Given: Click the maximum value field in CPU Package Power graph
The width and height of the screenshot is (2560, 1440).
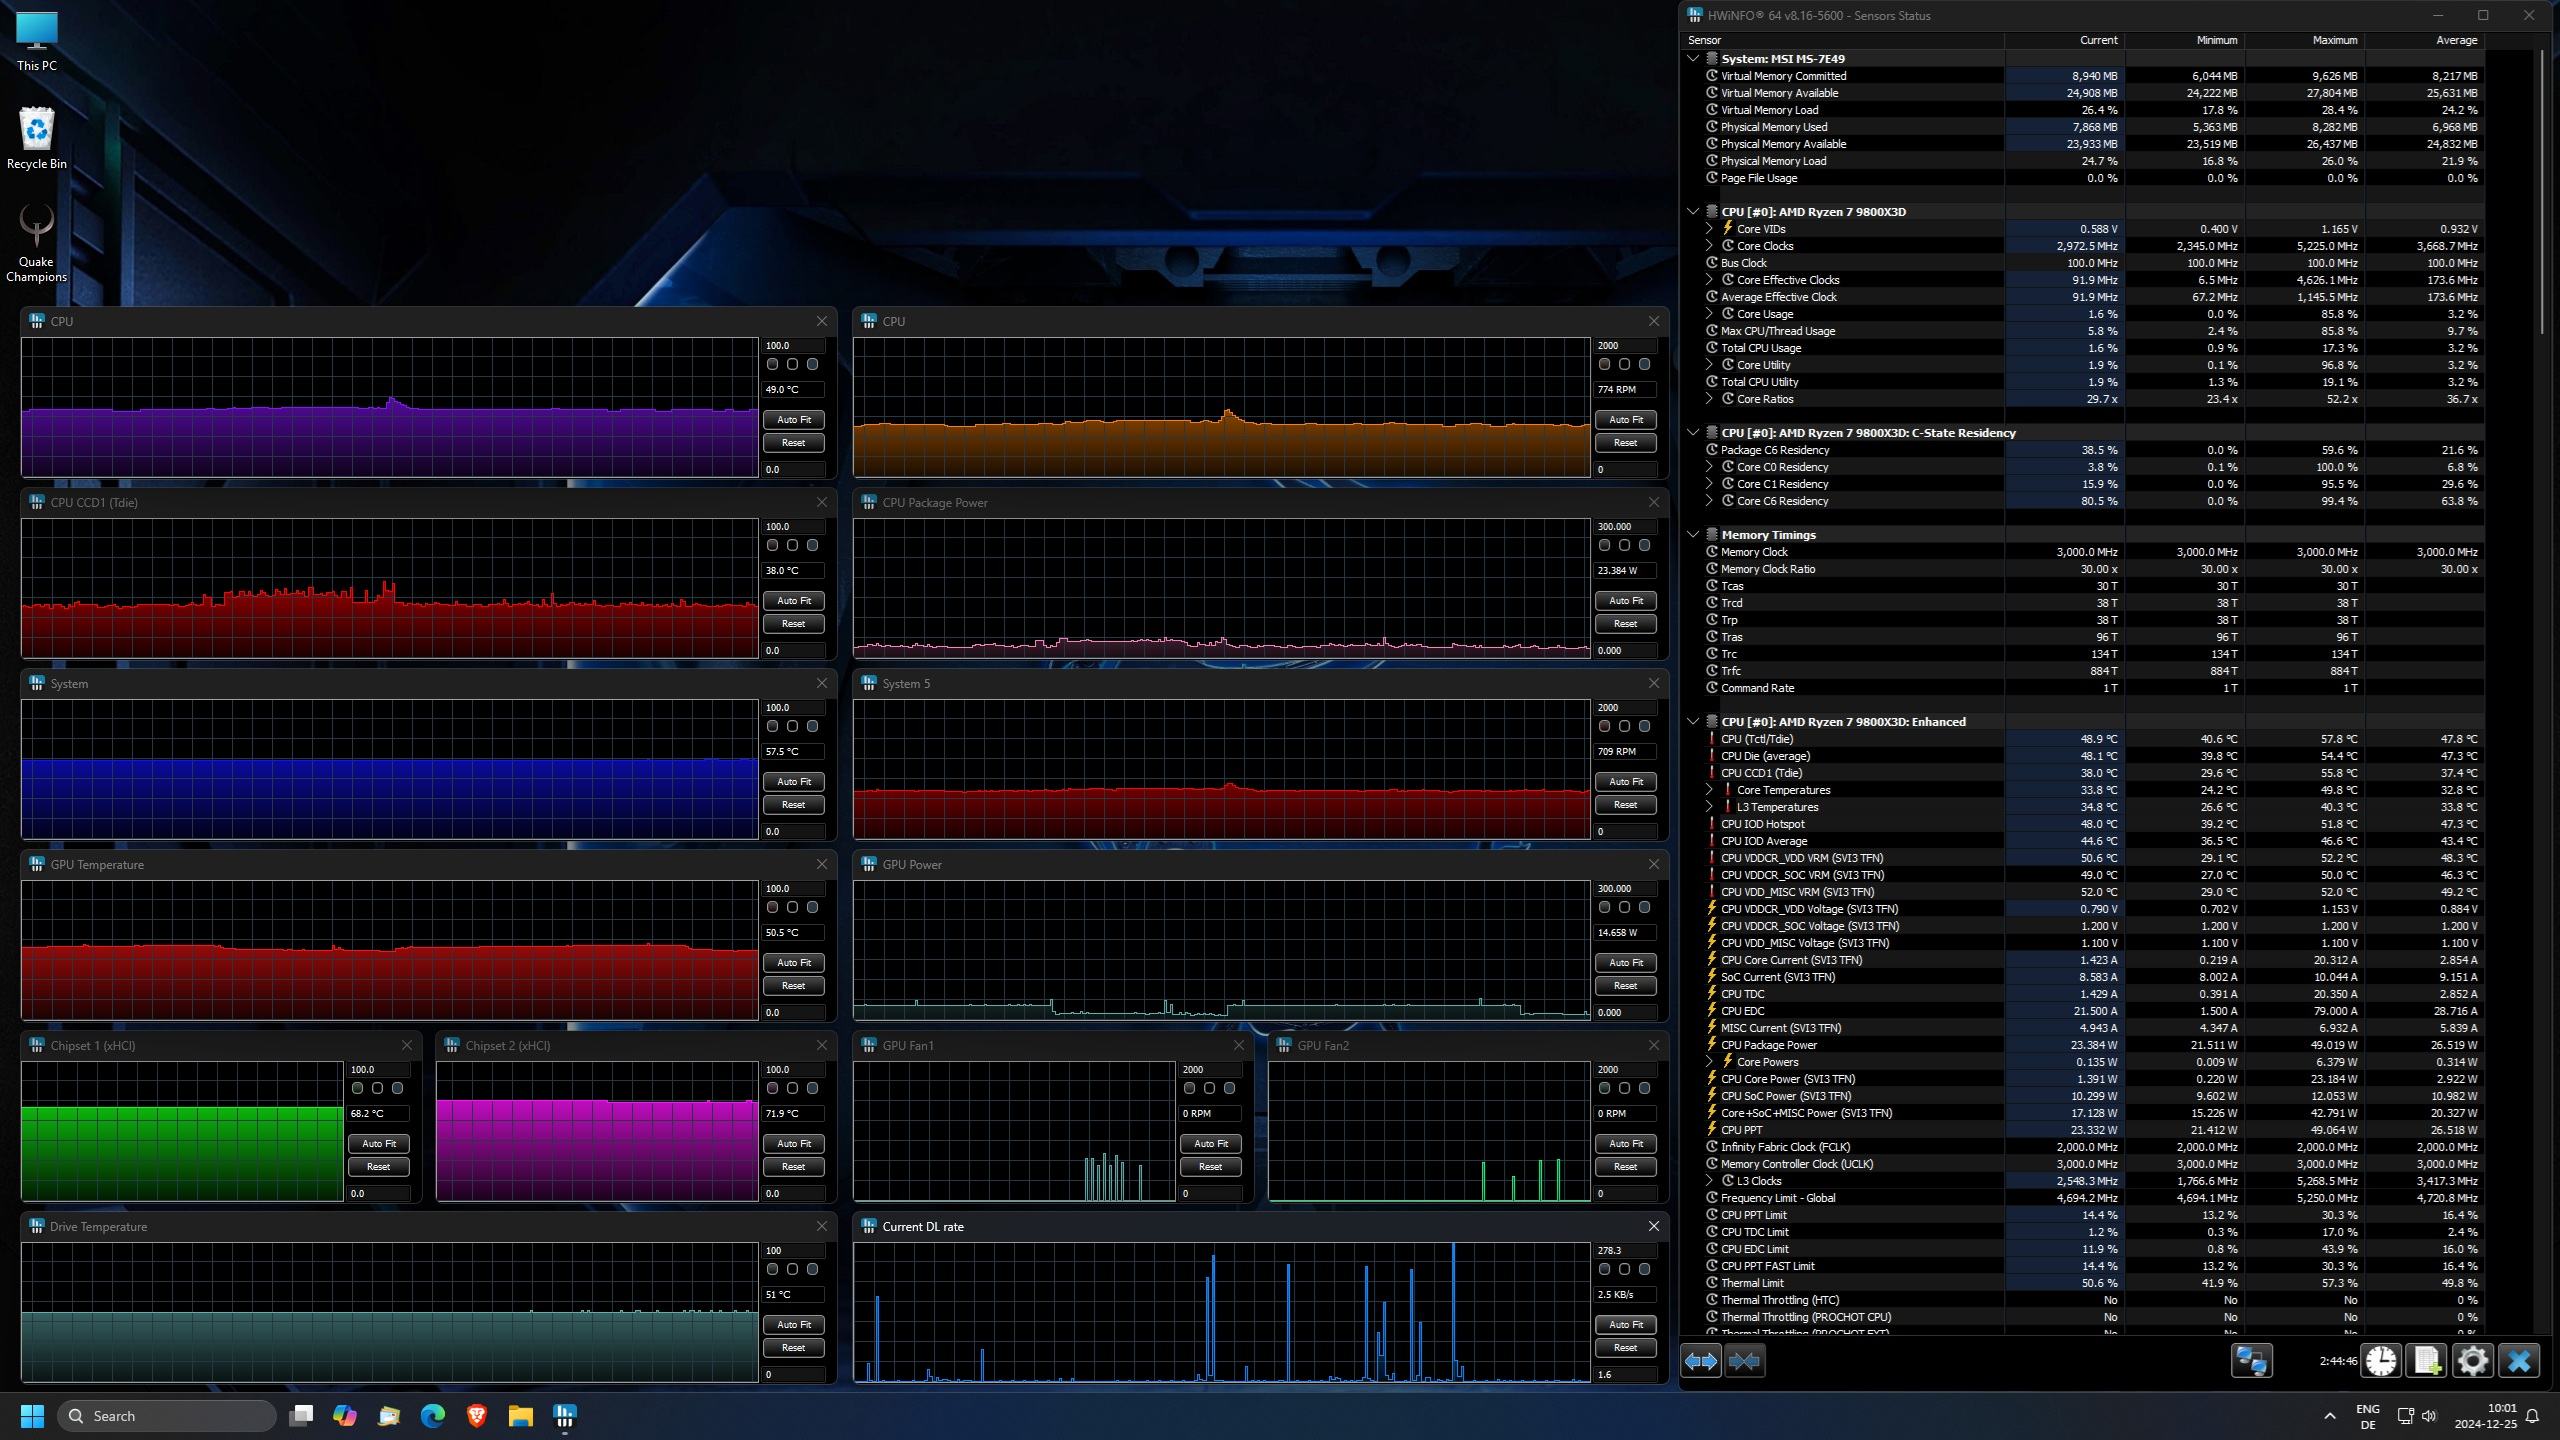Looking at the screenshot, I should pos(1625,527).
